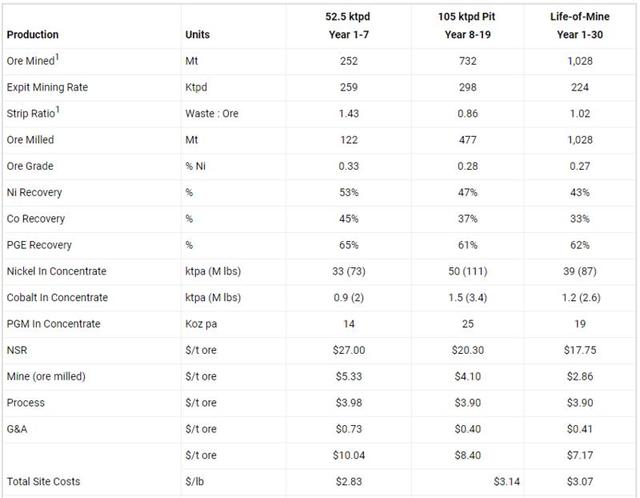Click the 52.5 ktpd Year 1-7 header
This screenshot has width=640, height=498.
pos(348,25)
